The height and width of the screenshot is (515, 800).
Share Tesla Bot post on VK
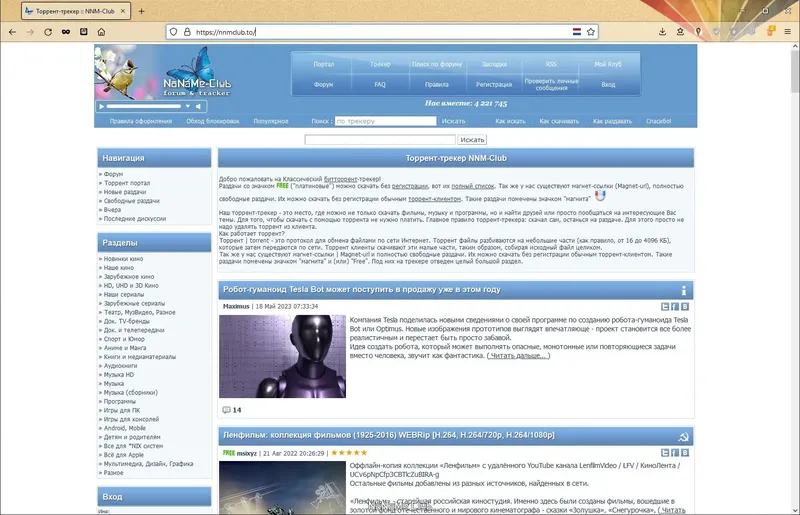click(685, 307)
